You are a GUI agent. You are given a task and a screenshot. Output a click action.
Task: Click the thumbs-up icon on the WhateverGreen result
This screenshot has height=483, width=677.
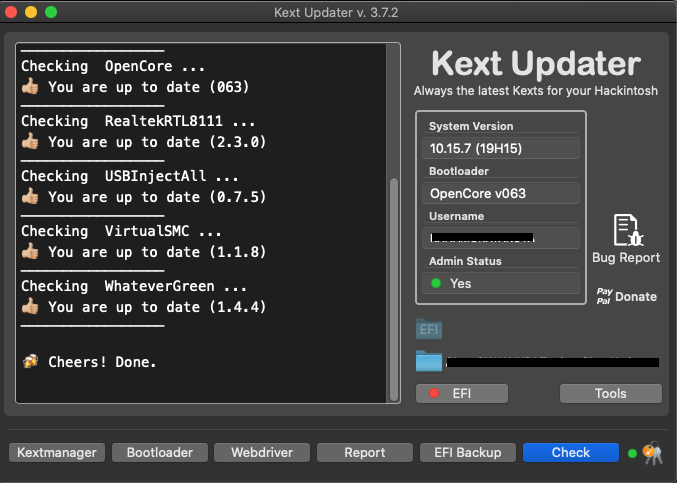click(x=30, y=306)
